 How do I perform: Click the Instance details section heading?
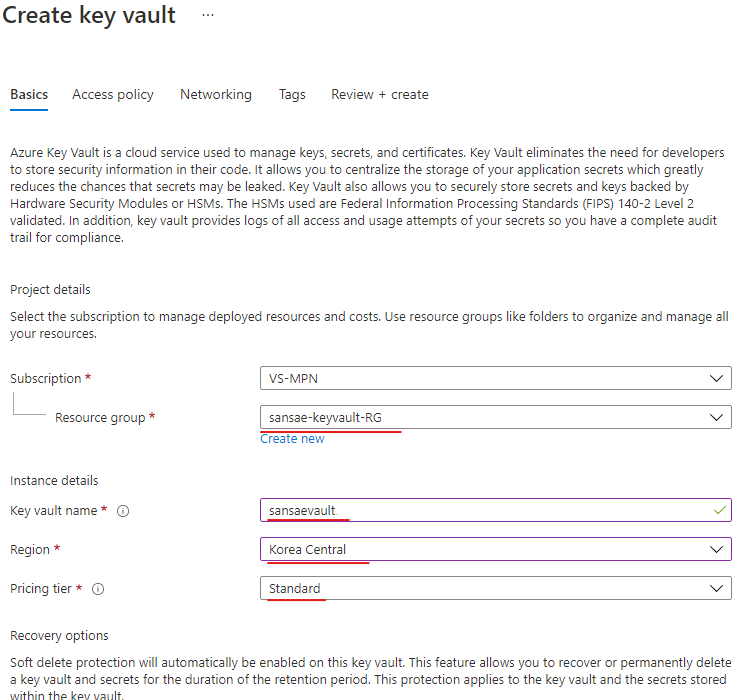(x=54, y=481)
